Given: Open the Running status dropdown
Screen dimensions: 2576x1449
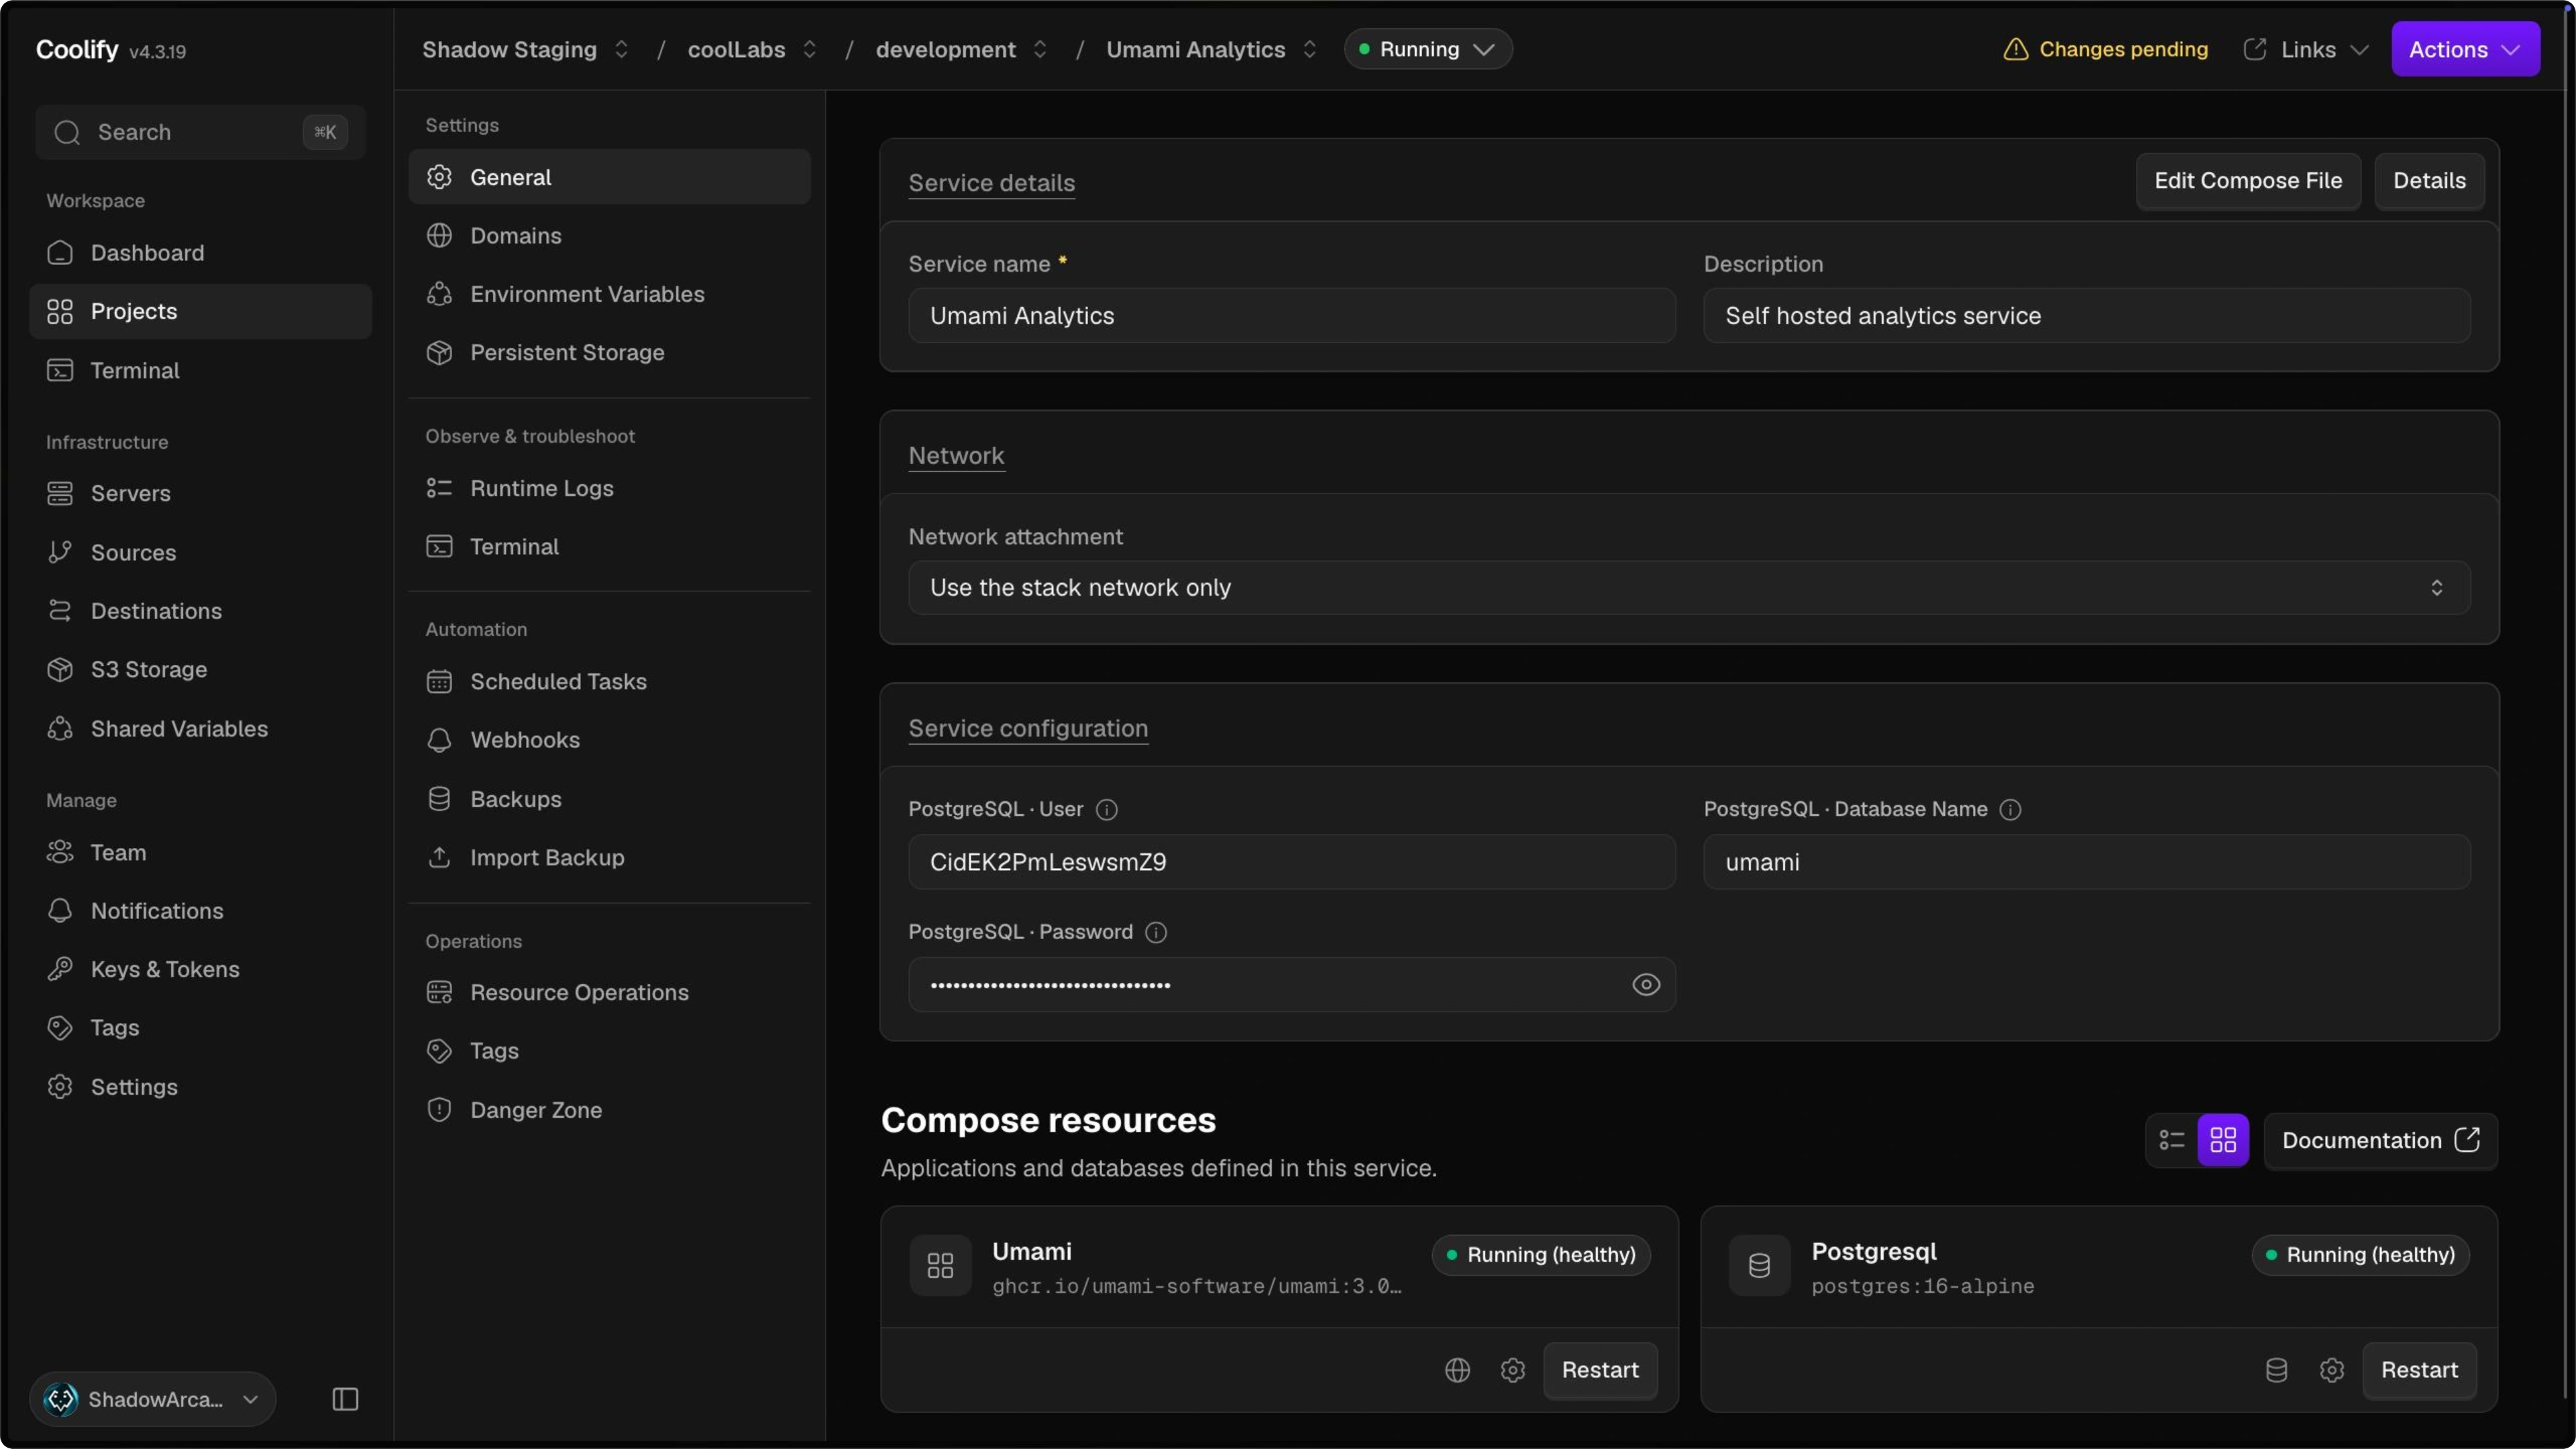Looking at the screenshot, I should (x=1428, y=49).
